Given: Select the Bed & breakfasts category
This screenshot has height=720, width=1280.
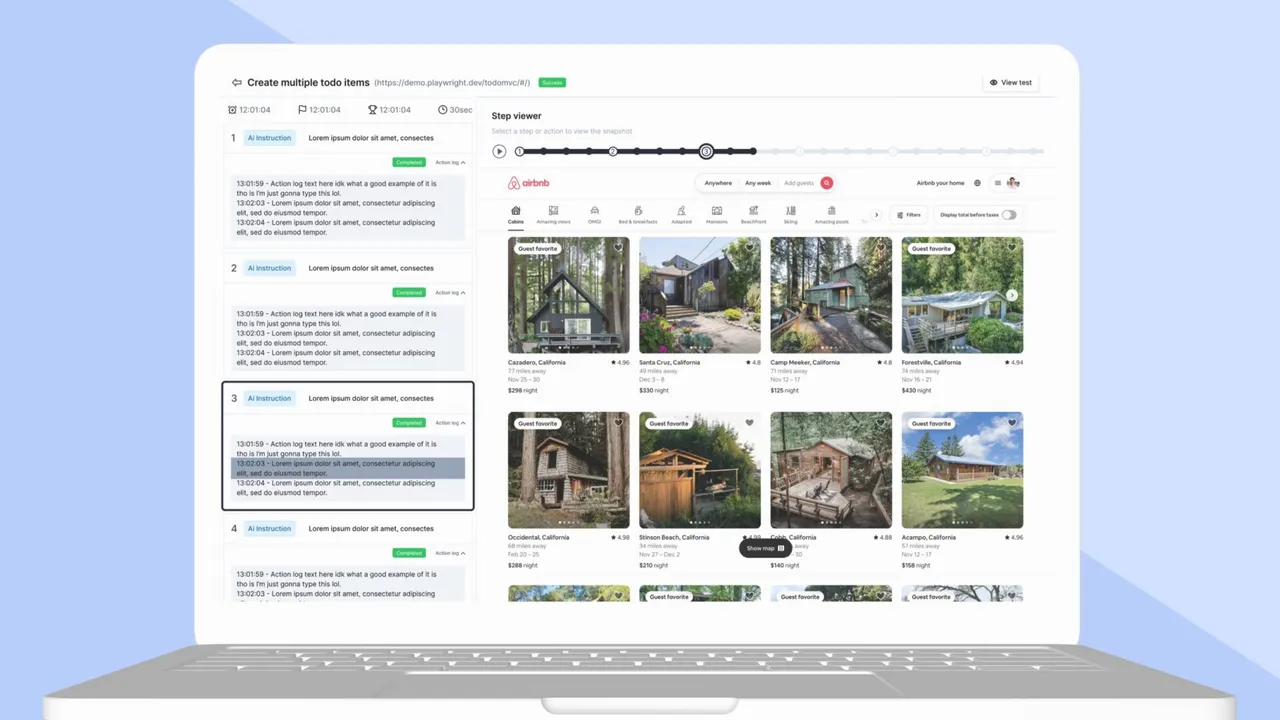Looking at the screenshot, I should [x=638, y=215].
